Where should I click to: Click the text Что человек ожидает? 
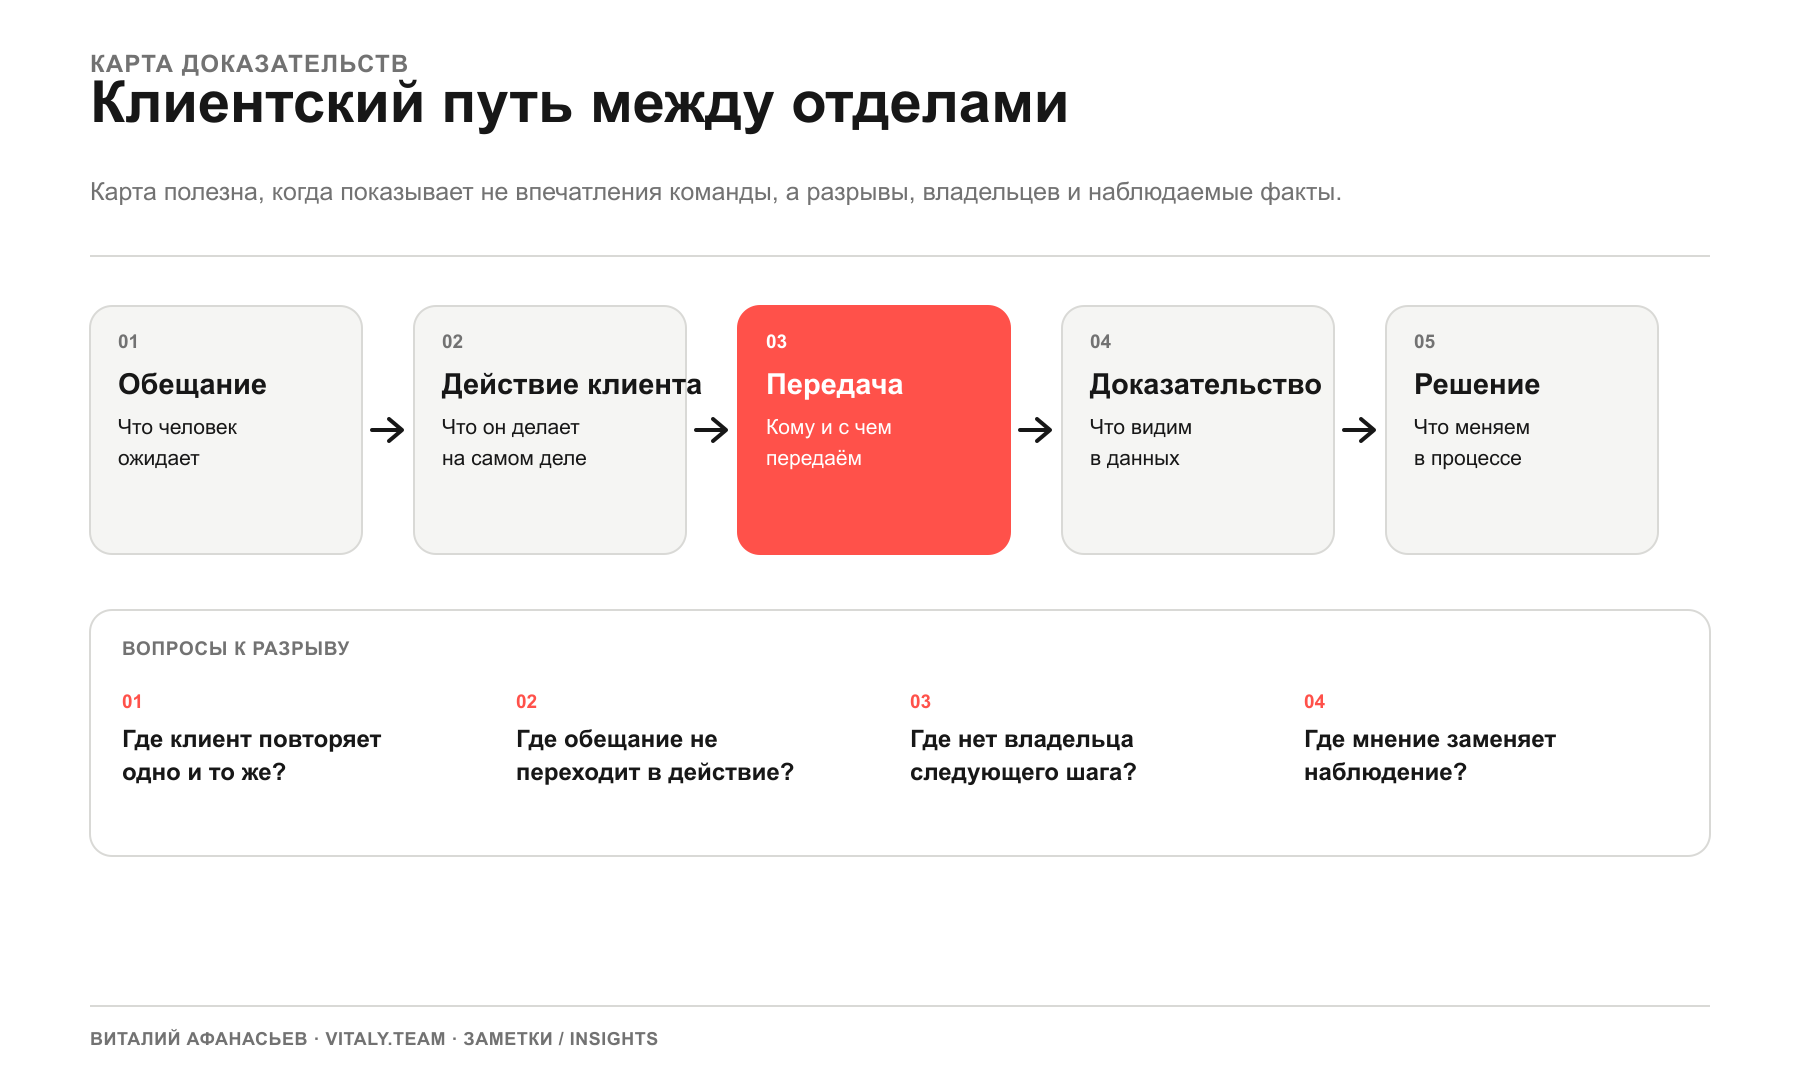click(178, 442)
